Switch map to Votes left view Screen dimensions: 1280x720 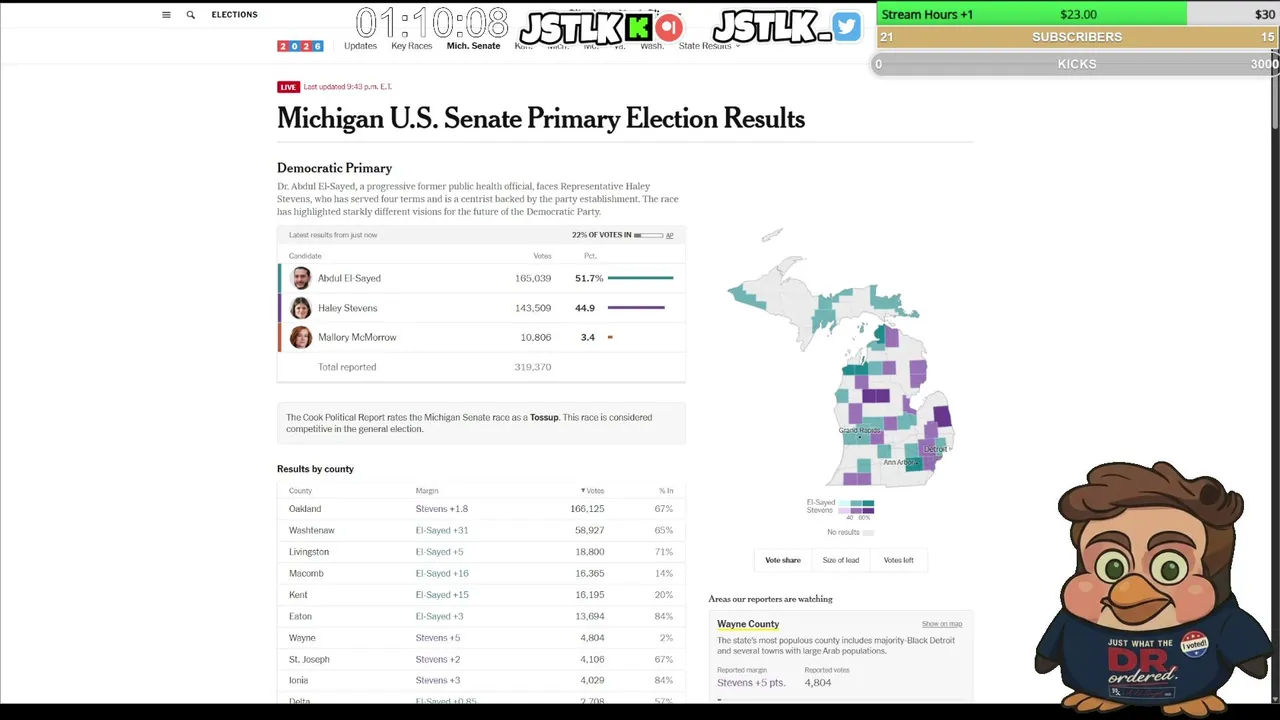[898, 560]
